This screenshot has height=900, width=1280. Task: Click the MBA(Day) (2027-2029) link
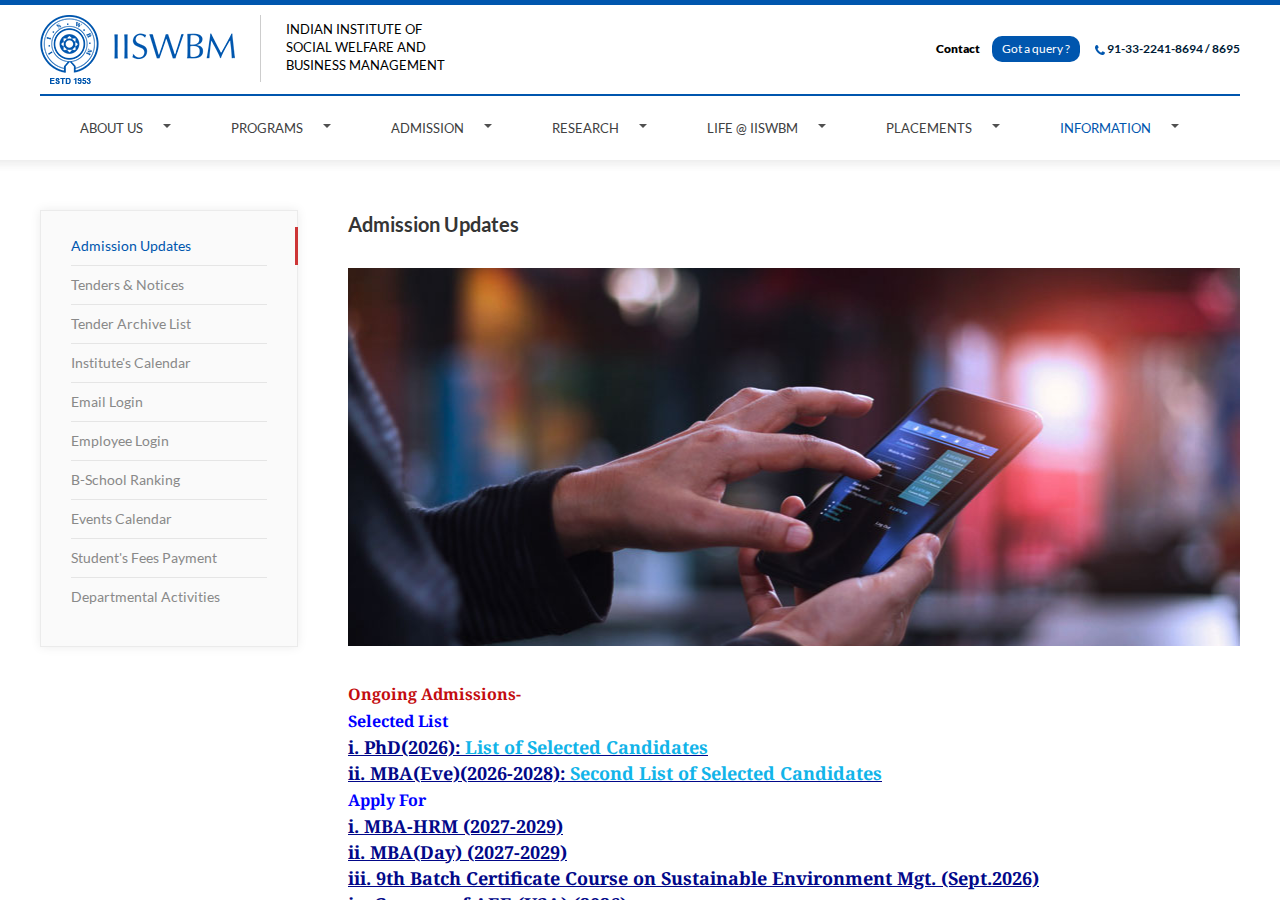coord(457,852)
